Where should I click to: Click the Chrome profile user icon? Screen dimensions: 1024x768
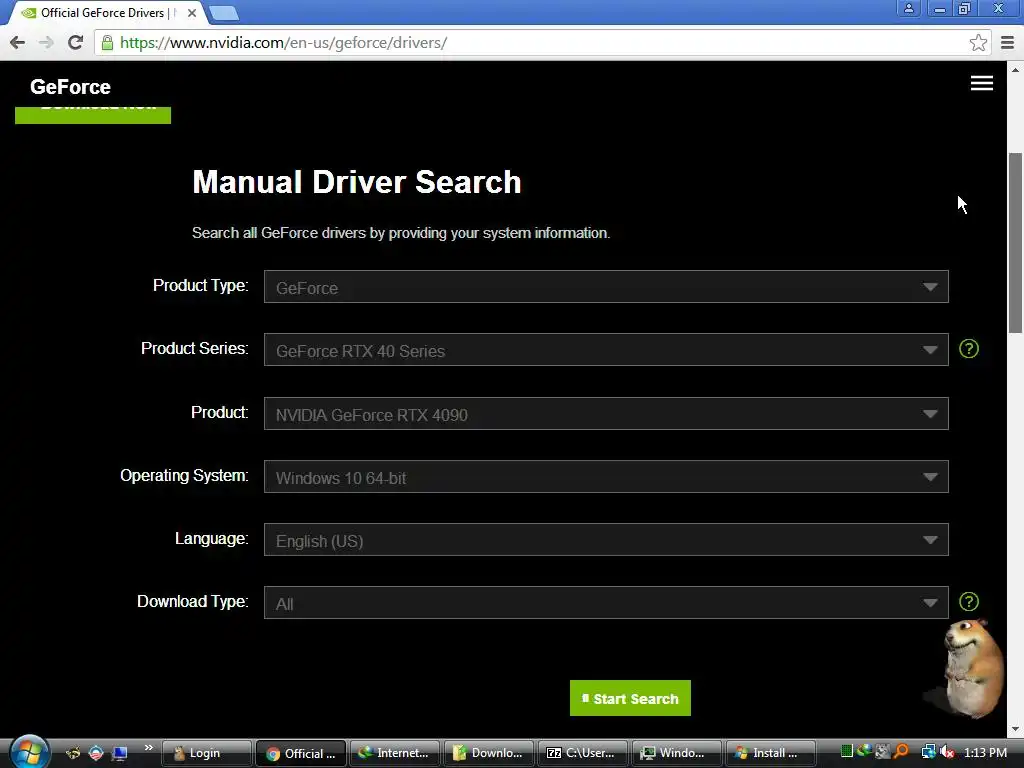pyautogui.click(x=908, y=8)
